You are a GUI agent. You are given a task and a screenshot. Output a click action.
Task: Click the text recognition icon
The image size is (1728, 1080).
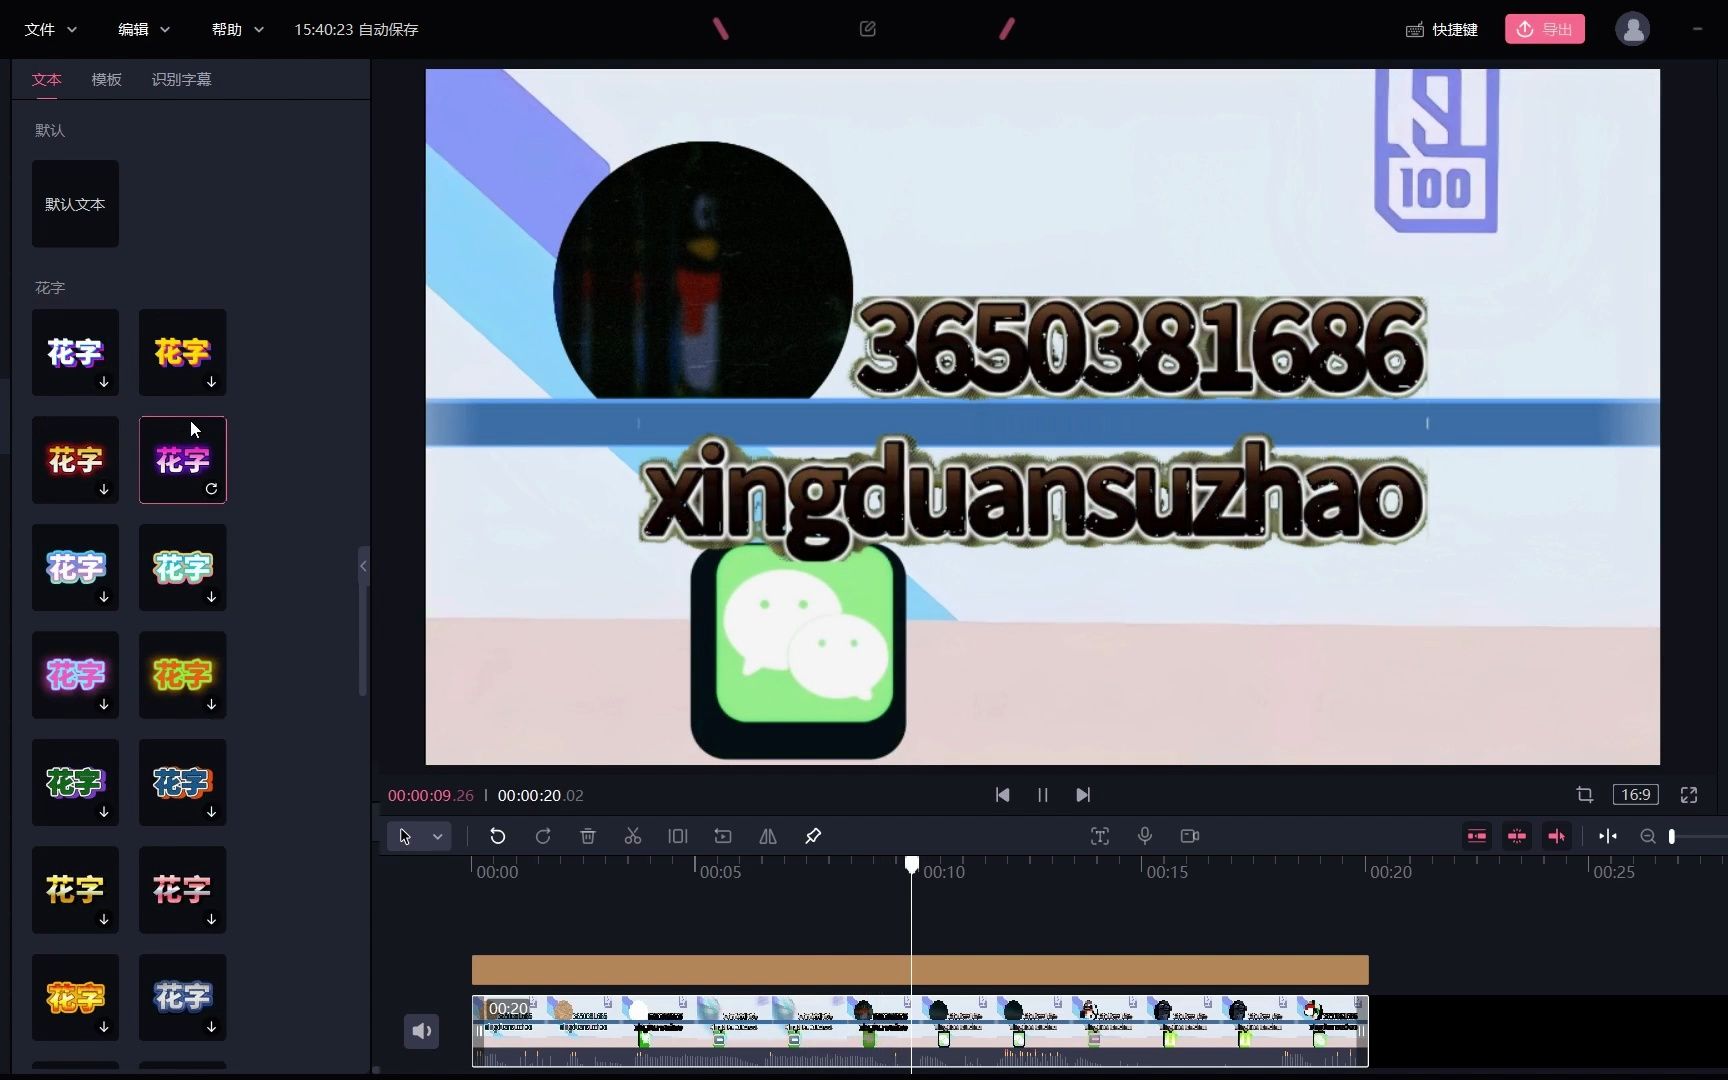tap(1100, 836)
